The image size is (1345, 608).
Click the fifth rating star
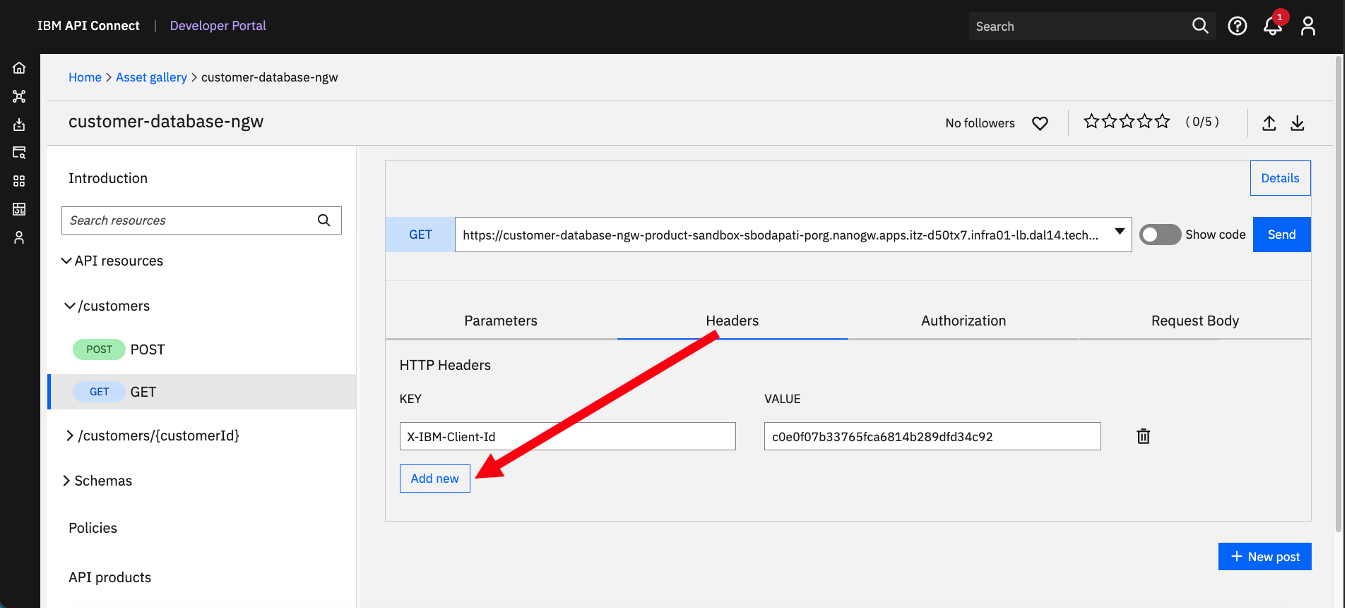pyautogui.click(x=1162, y=121)
